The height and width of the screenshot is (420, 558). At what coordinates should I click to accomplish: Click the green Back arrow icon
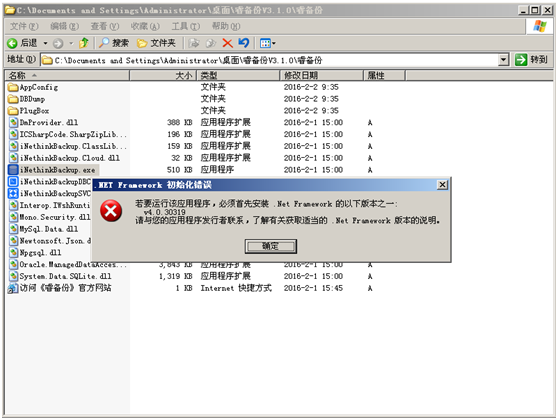[12, 43]
